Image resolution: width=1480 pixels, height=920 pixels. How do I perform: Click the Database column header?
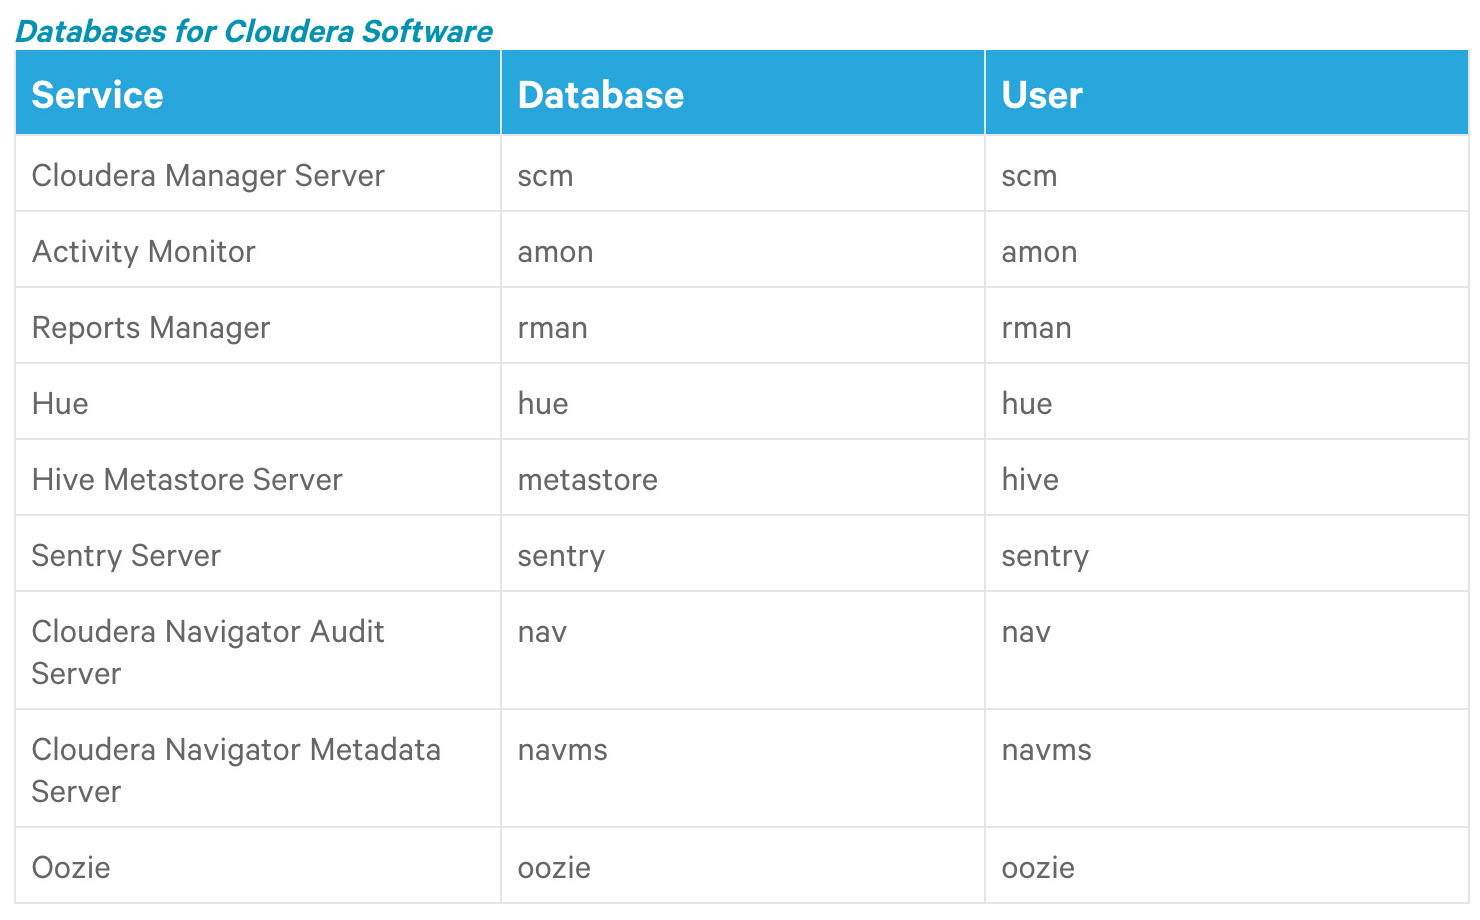click(601, 95)
